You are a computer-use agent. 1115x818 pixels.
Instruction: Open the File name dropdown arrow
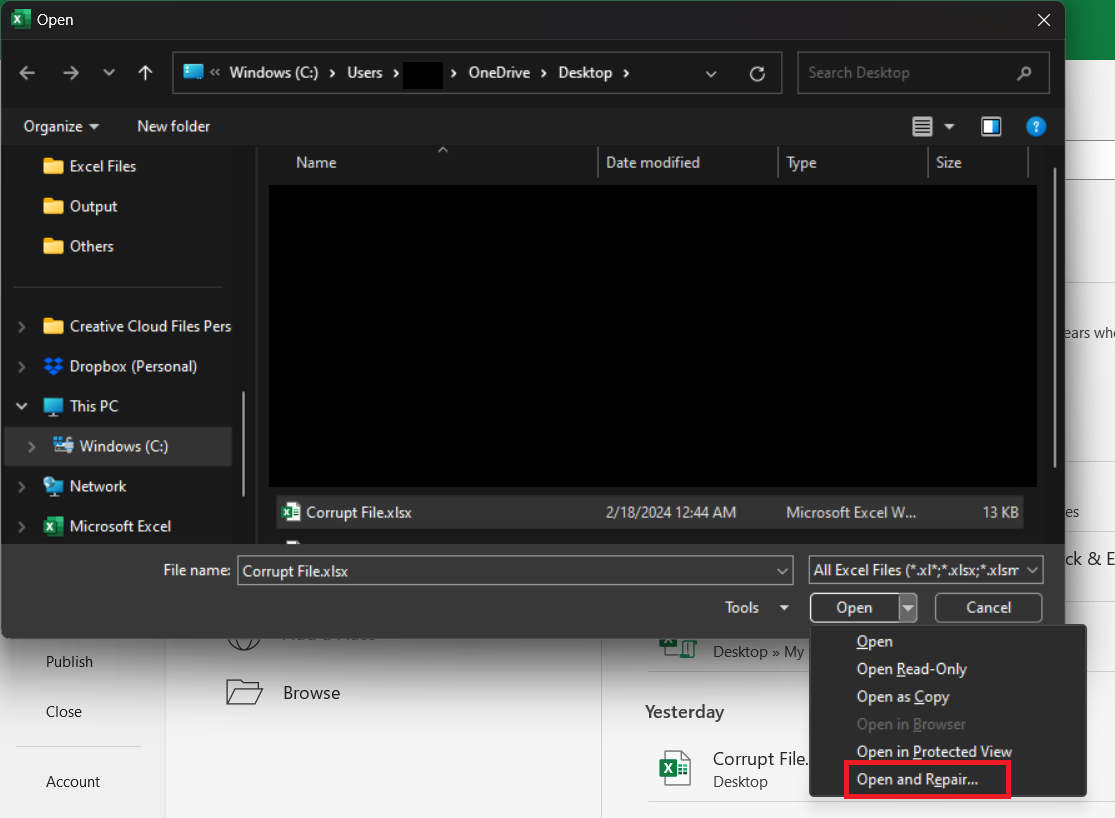coord(782,571)
